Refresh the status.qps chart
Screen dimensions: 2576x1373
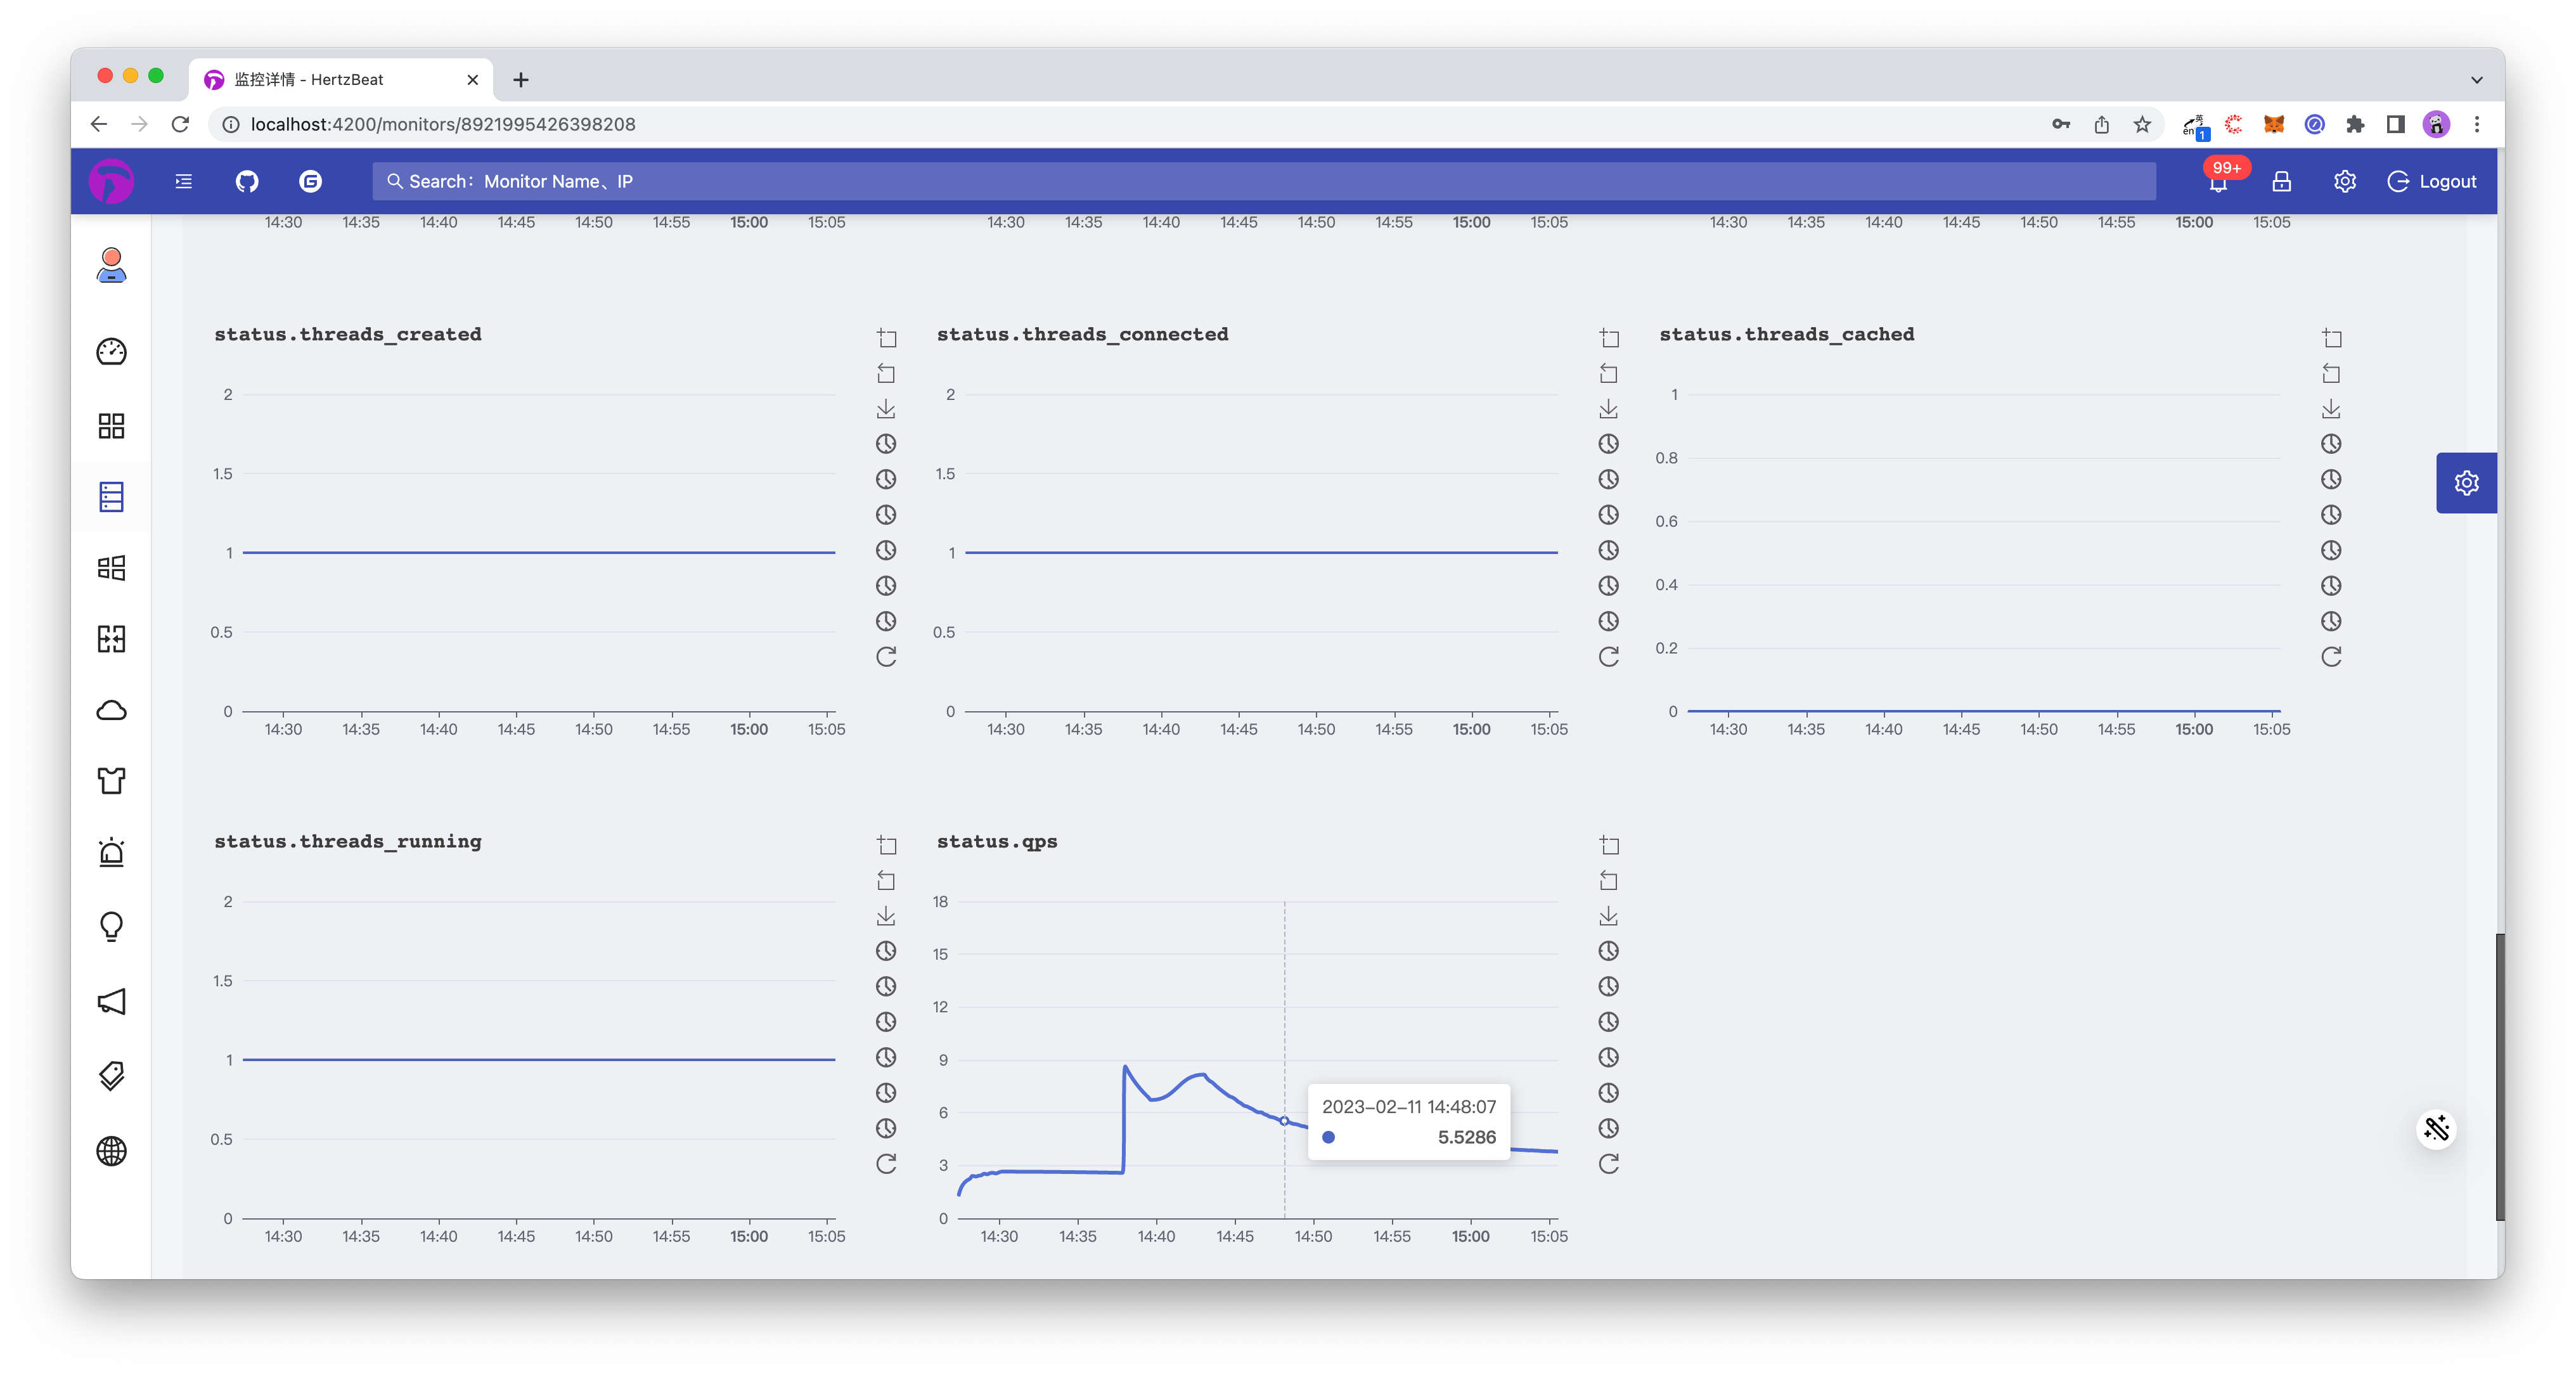tap(1608, 1163)
